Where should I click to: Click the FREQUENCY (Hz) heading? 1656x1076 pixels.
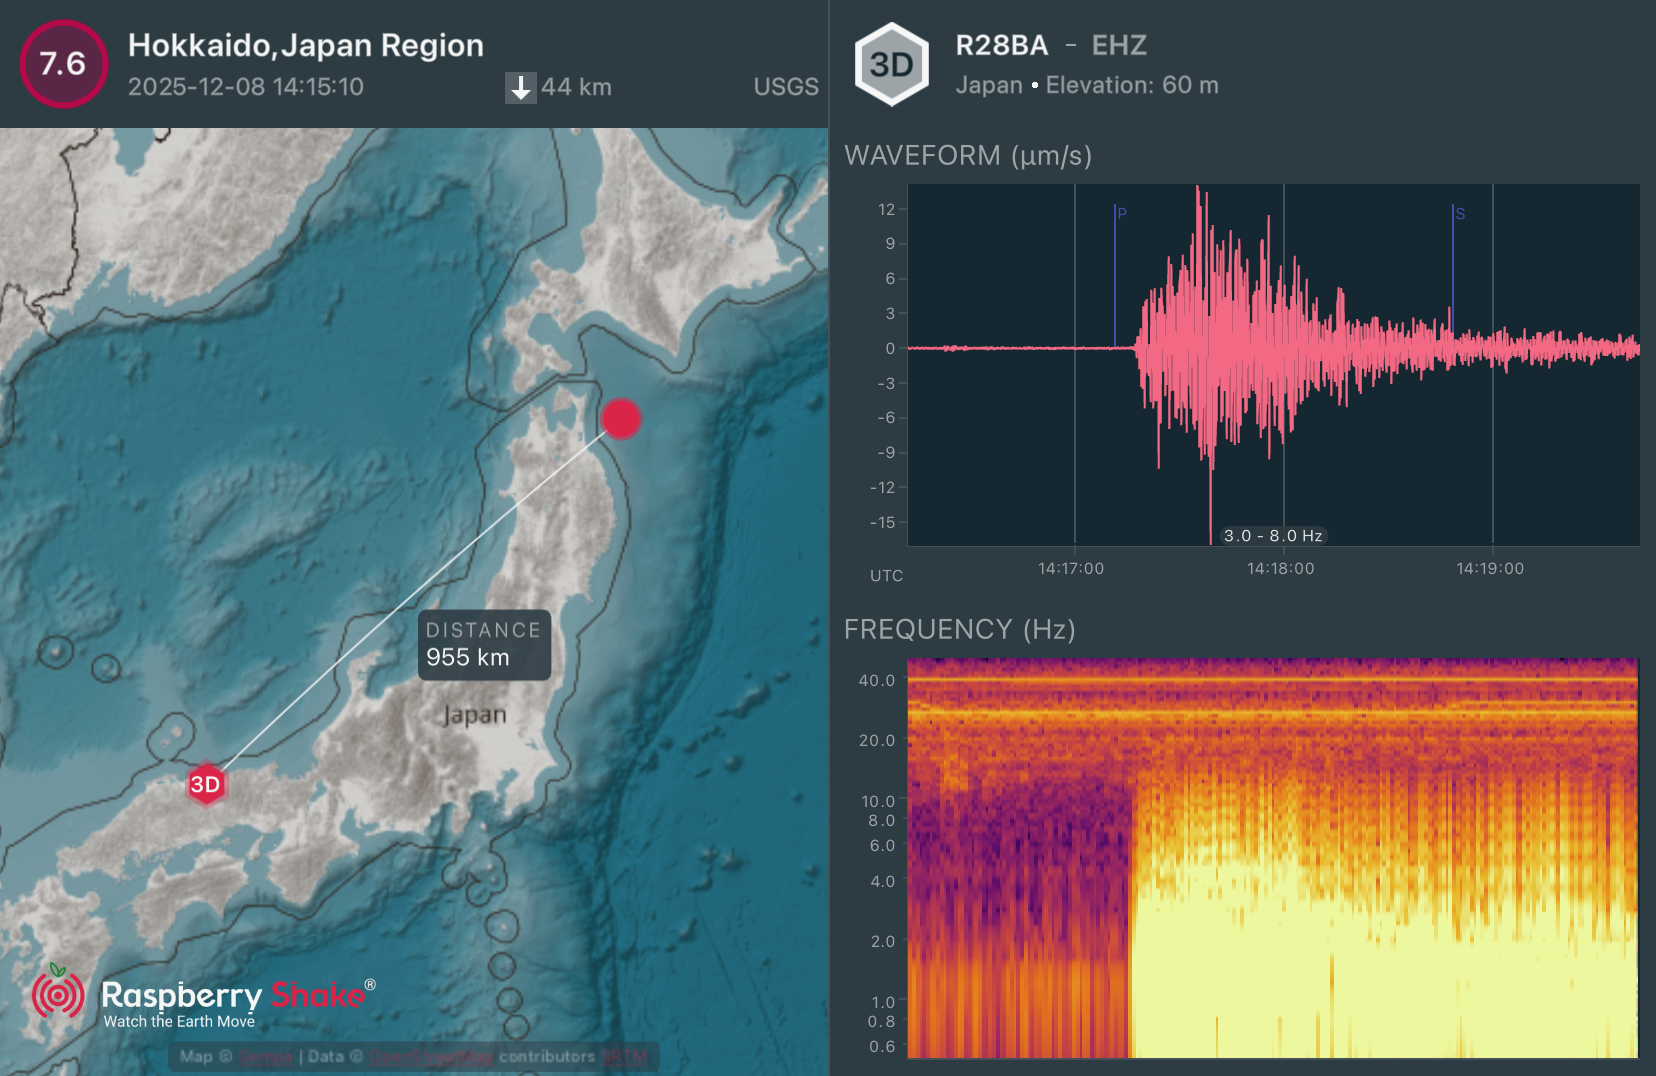click(x=959, y=629)
